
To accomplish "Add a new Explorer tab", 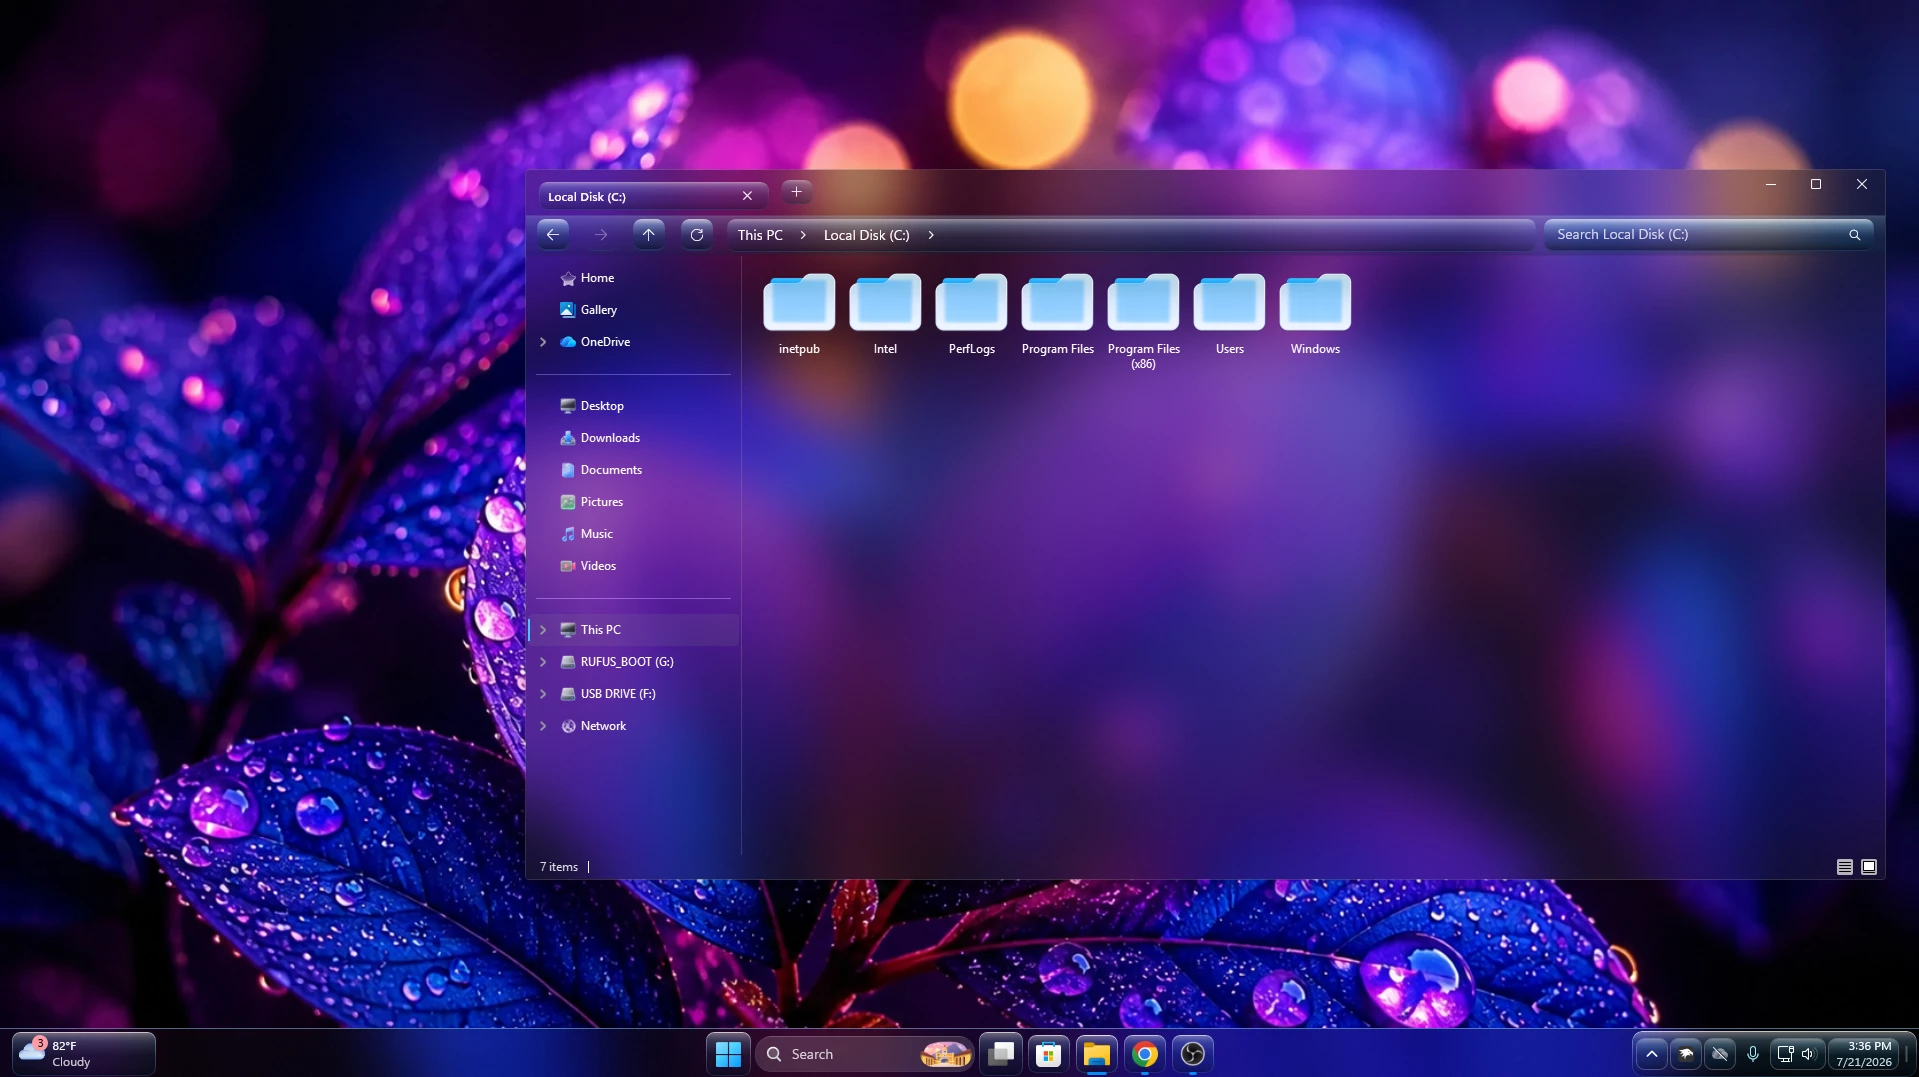I will tap(796, 192).
